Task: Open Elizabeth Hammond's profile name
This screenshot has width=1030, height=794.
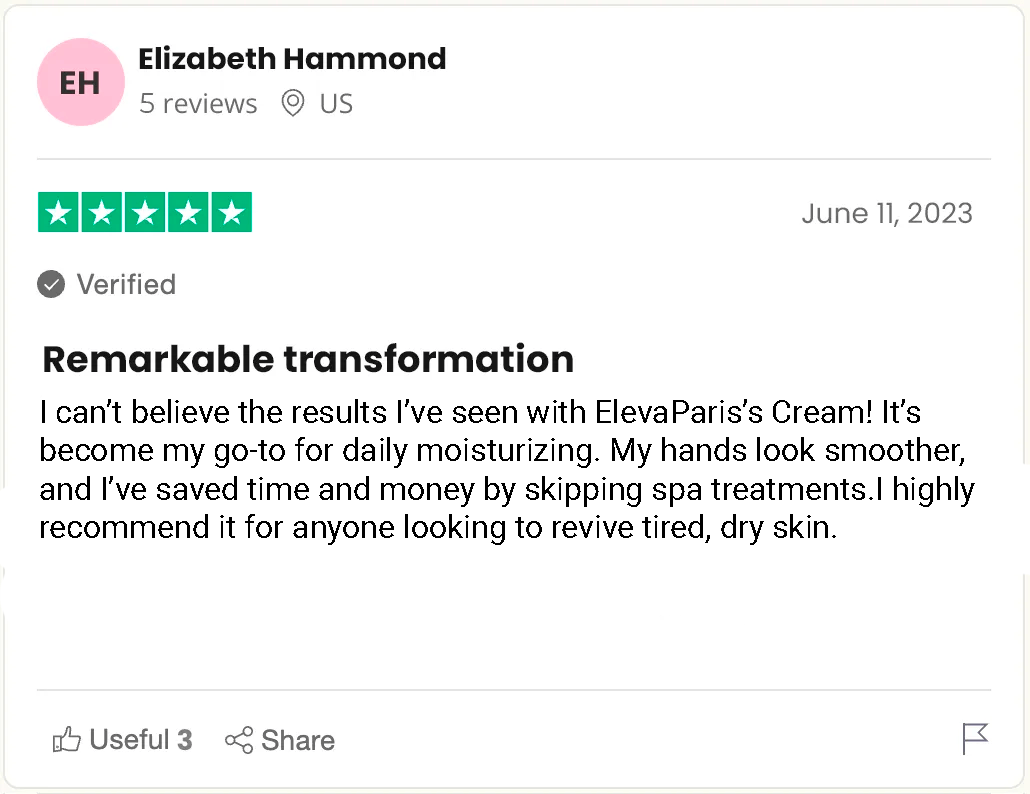Action: (x=292, y=59)
